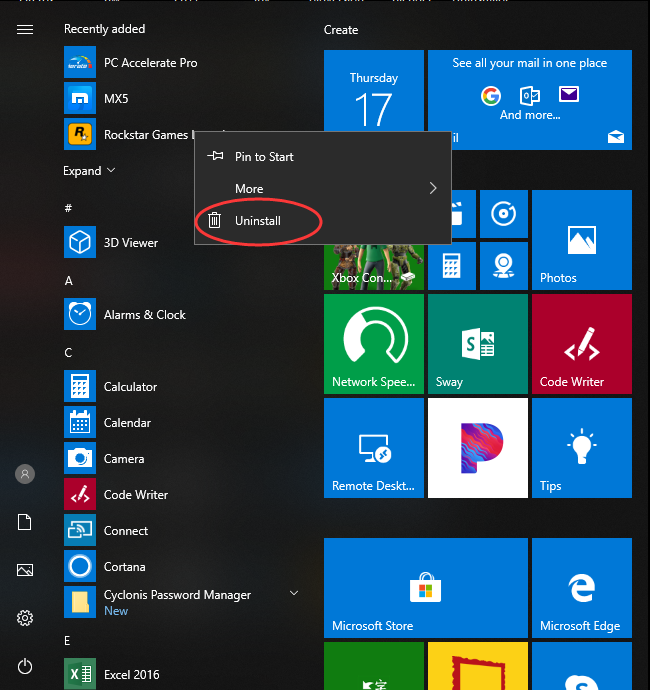Click the Rockstar Games launcher icon

pos(80,134)
